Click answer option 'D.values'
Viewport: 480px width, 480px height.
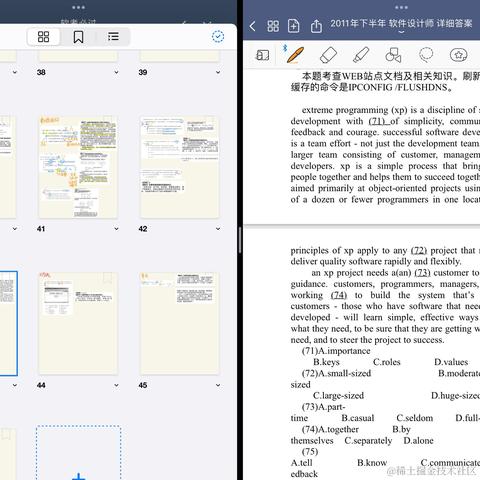[x=451, y=362]
